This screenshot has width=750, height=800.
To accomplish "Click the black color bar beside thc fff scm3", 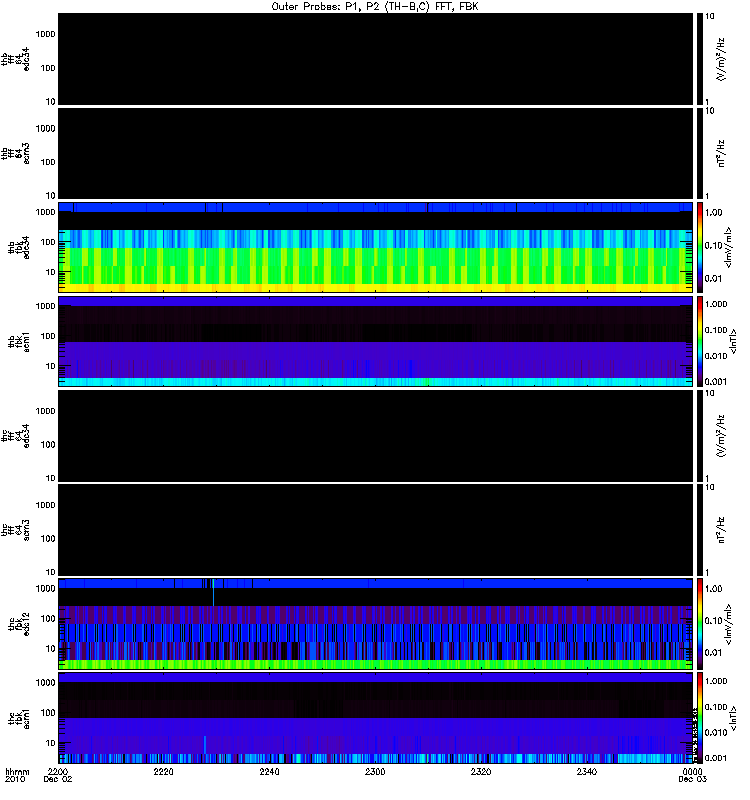I will (700, 530).
